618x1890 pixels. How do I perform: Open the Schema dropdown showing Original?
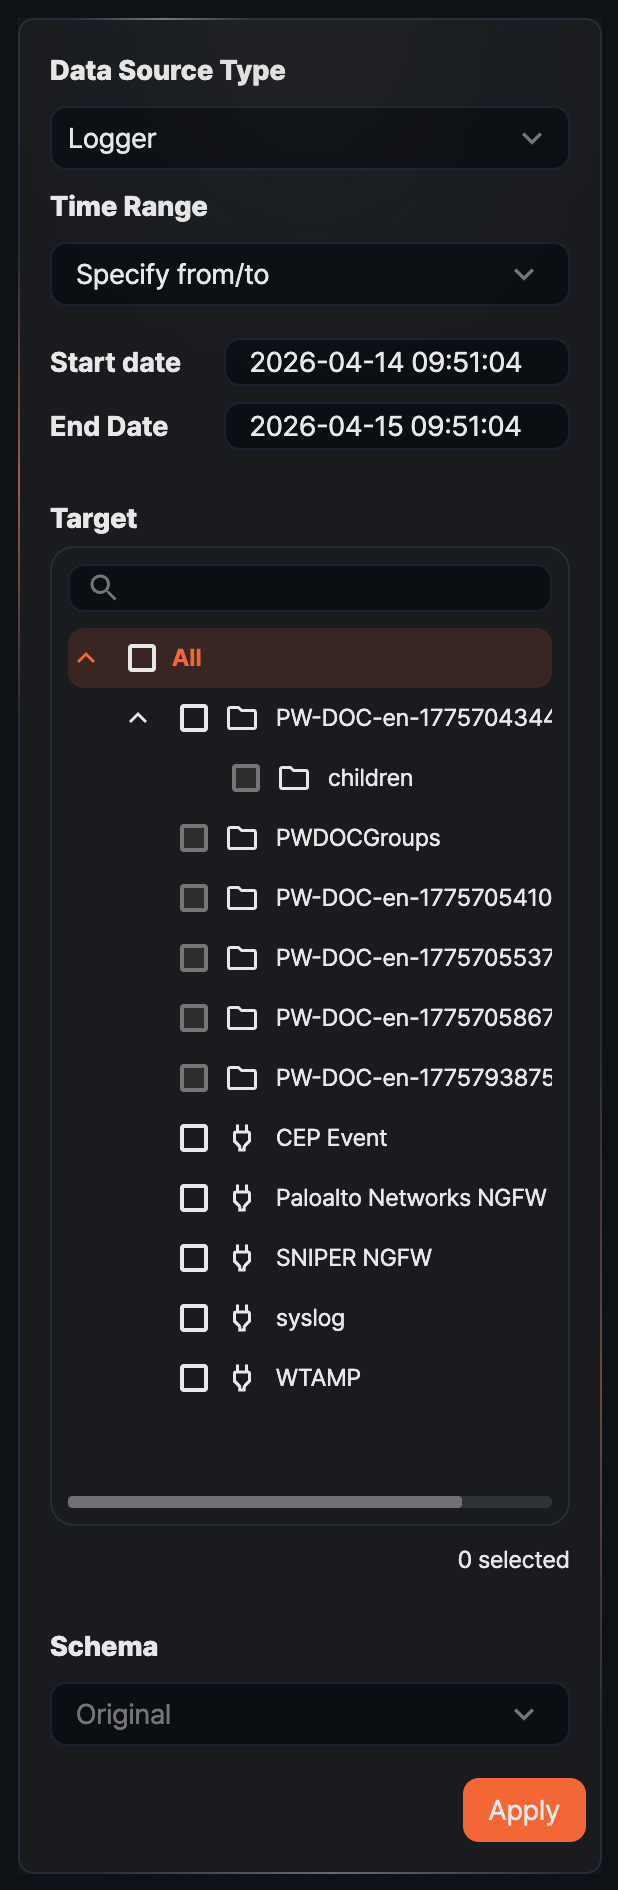click(x=310, y=1714)
